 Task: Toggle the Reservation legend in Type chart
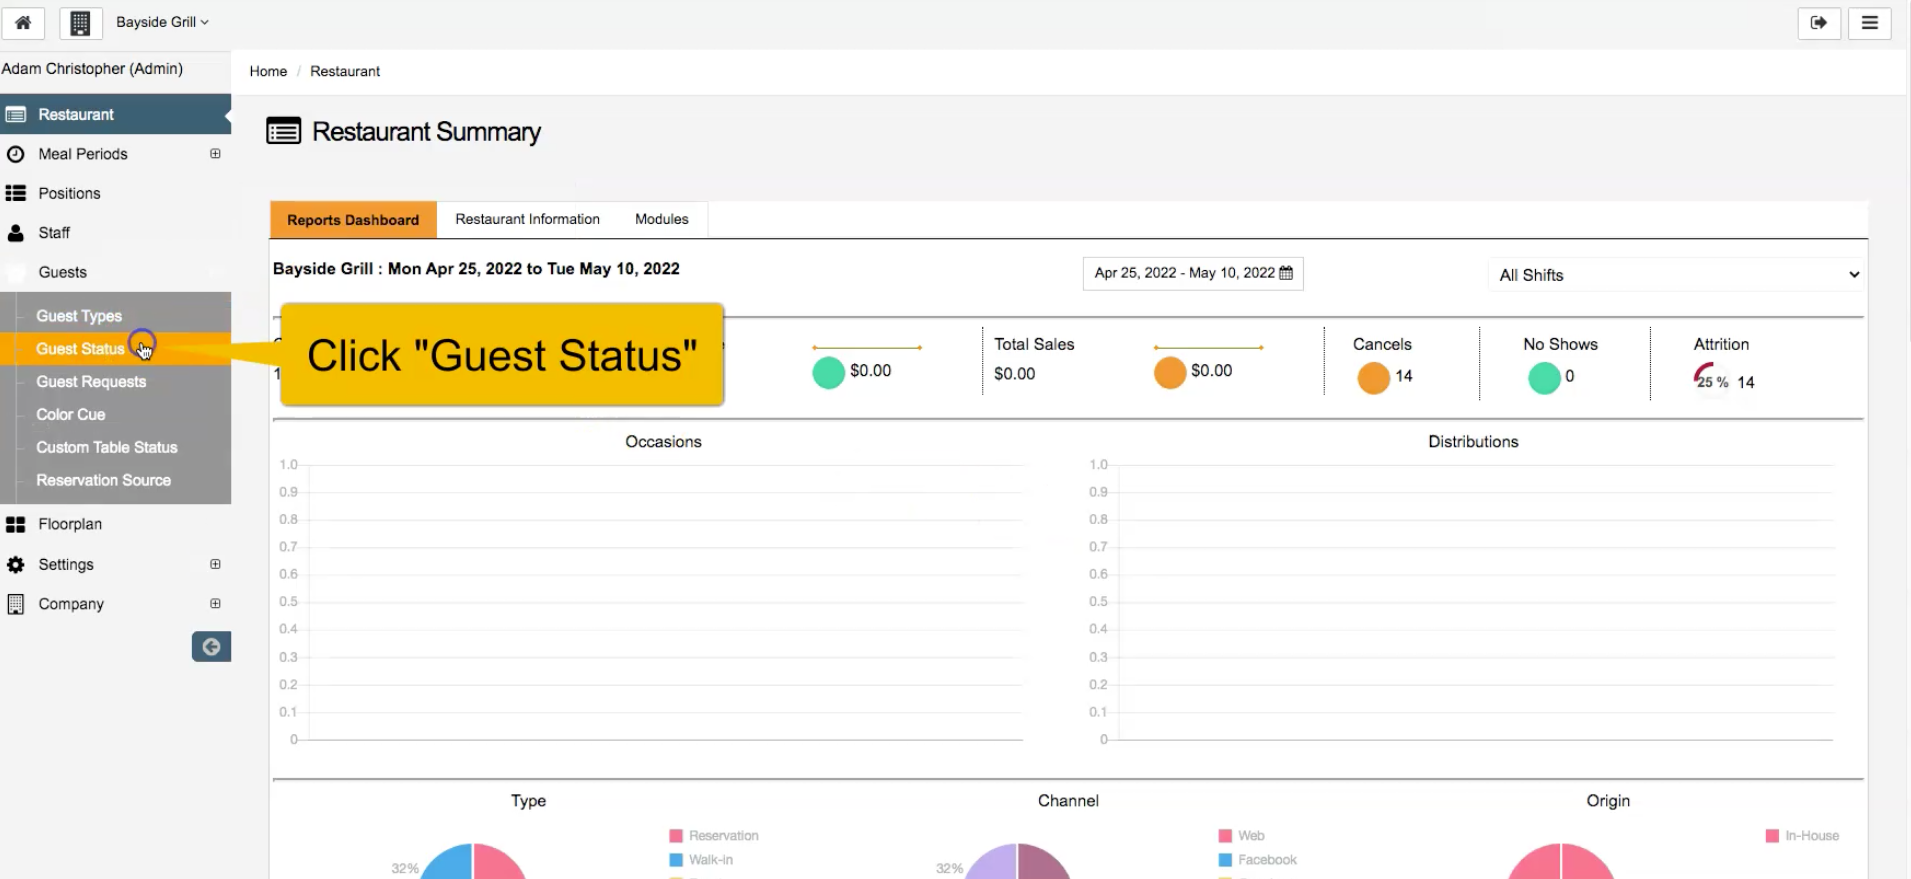click(x=714, y=836)
